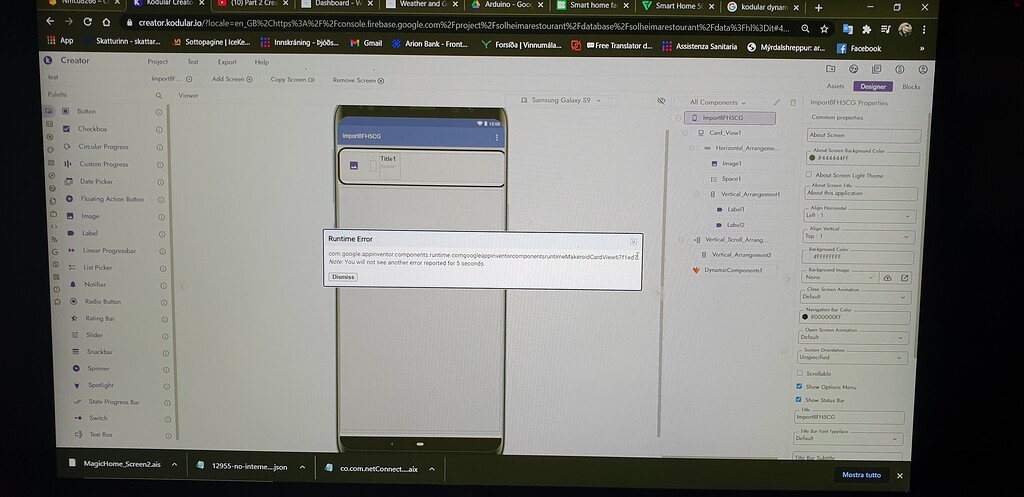Open the Export menu

tap(227, 62)
